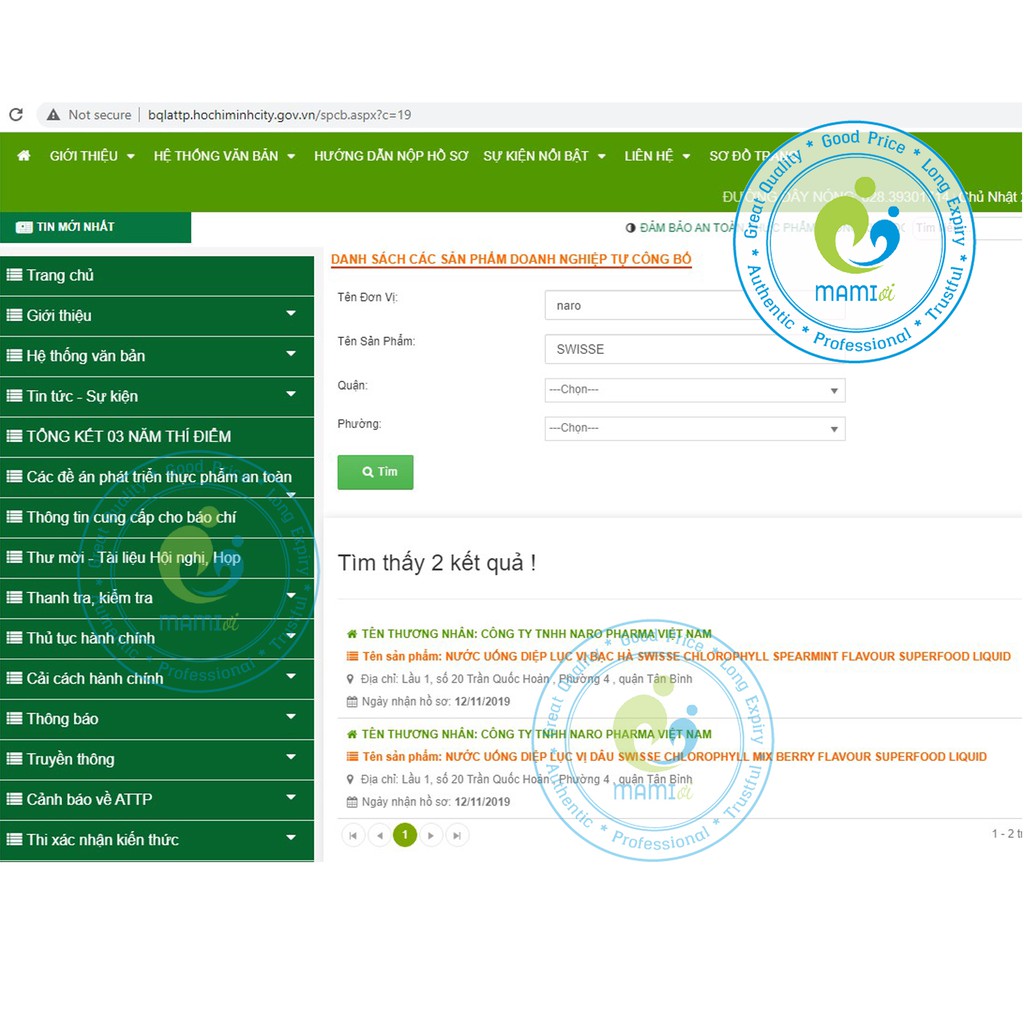Click the Not secure warning icon
Viewport: 1024px width, 1024px height.
click(x=54, y=115)
